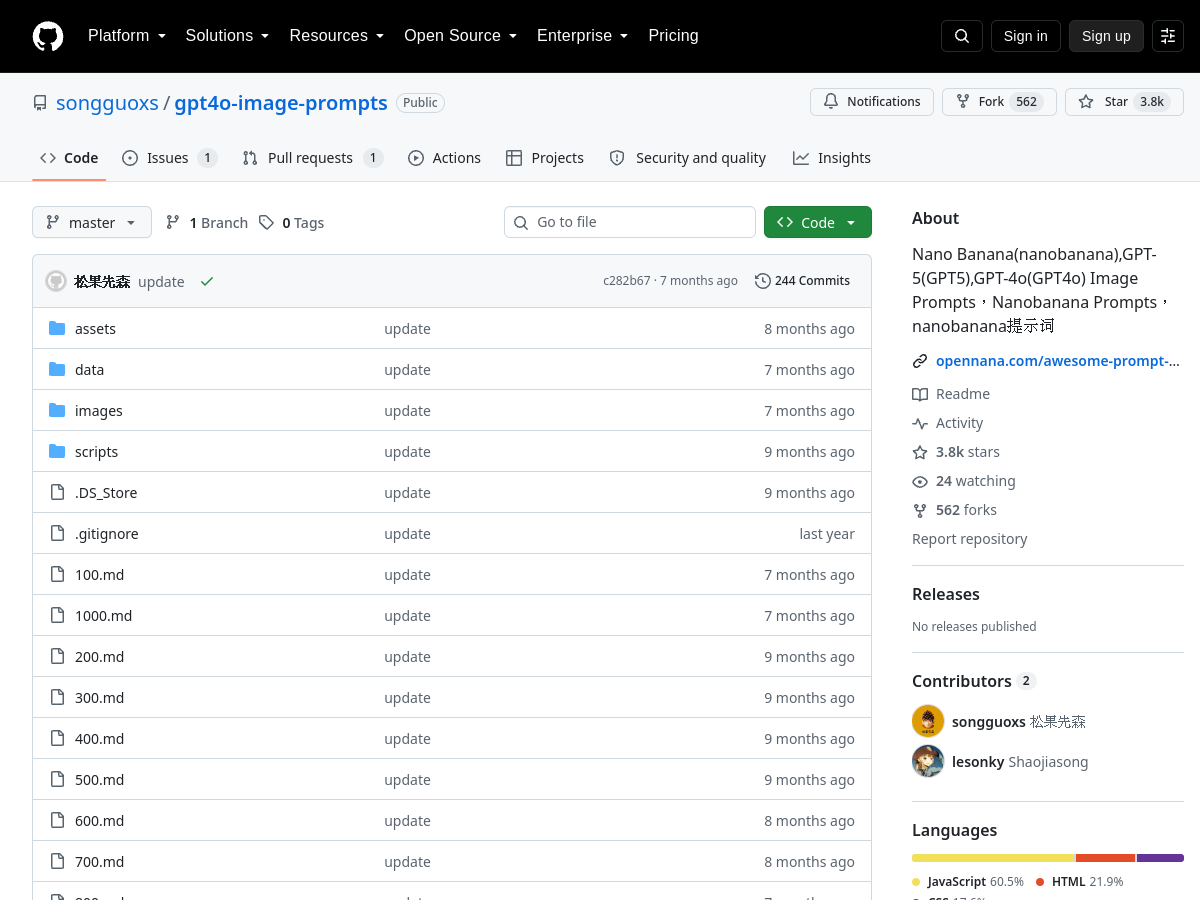Open the gpt4o-image-prompts repository link
The height and width of the screenshot is (900, 1200).
(281, 103)
